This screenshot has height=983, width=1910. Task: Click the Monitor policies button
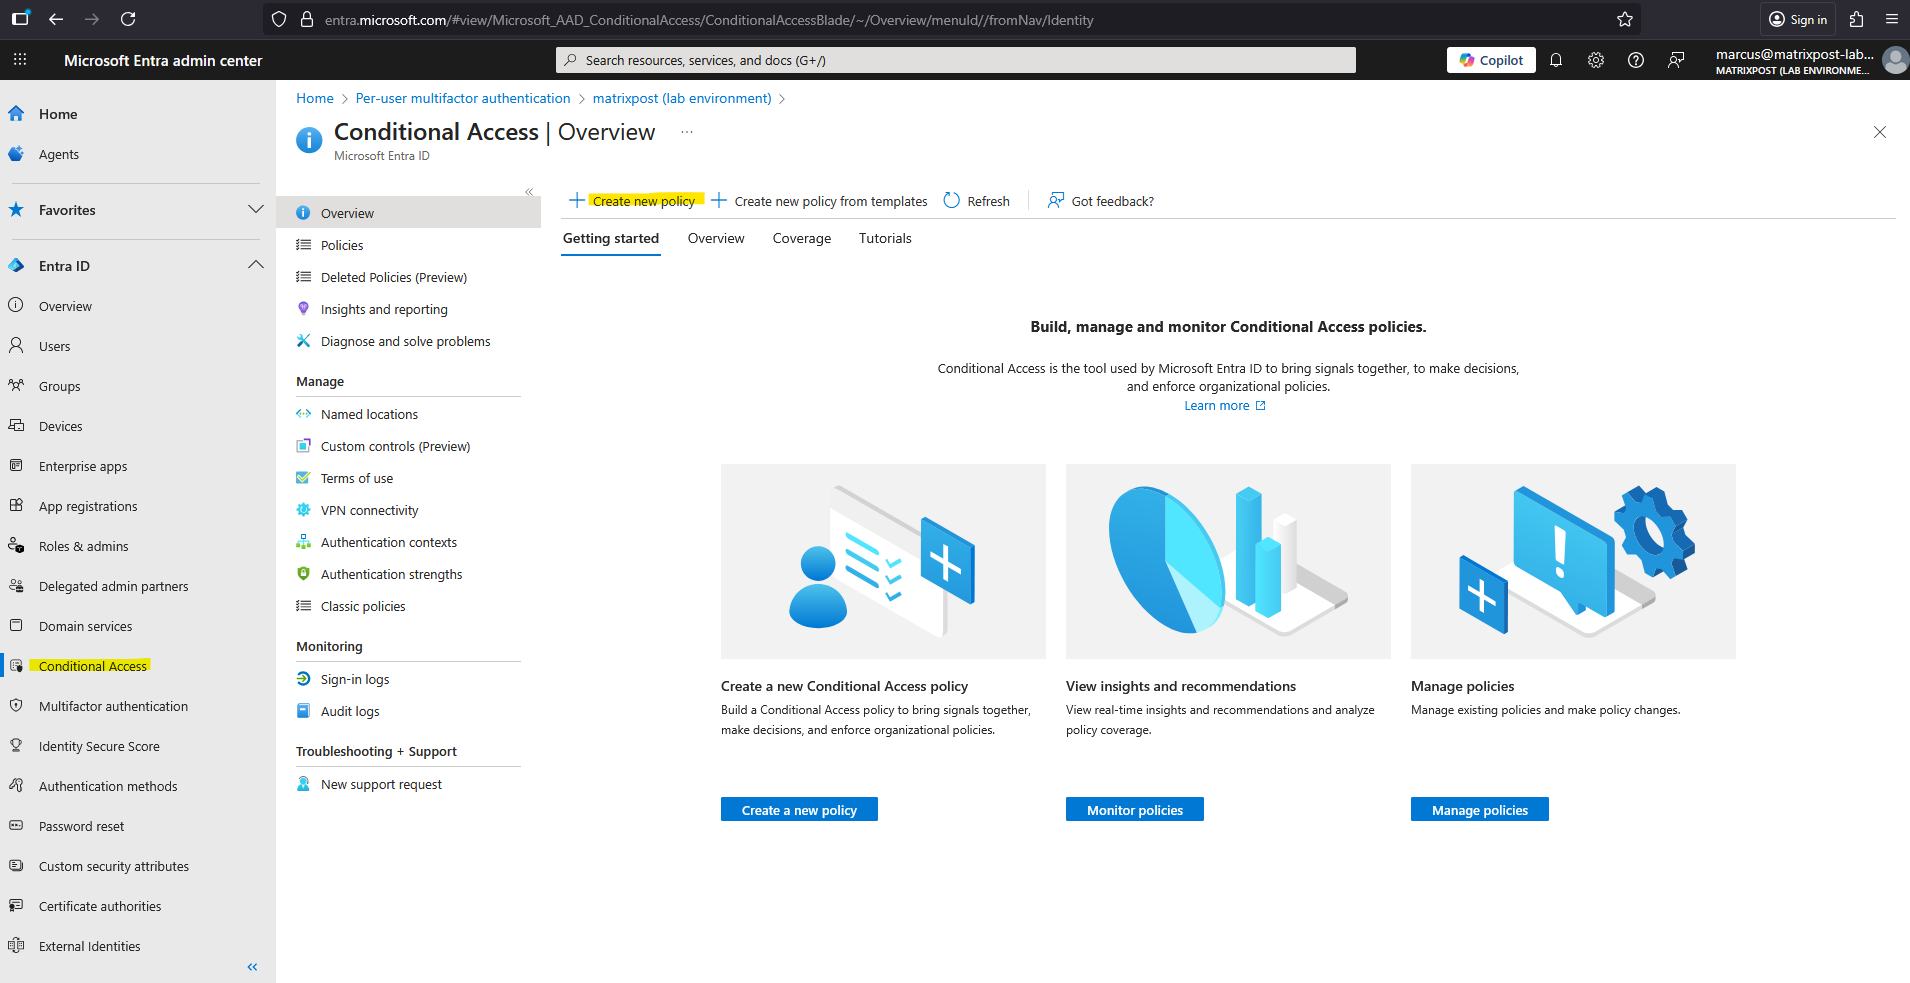coord(1135,809)
